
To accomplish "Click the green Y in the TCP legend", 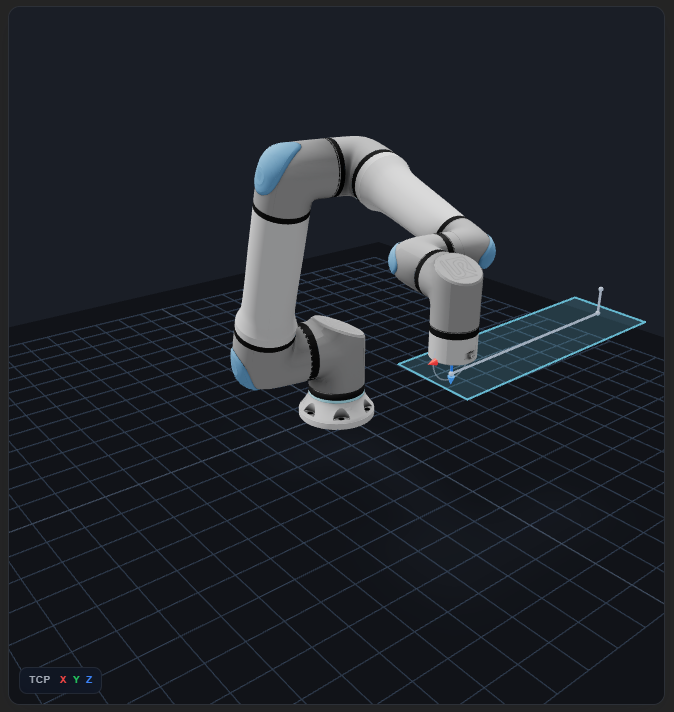I will coord(76,679).
